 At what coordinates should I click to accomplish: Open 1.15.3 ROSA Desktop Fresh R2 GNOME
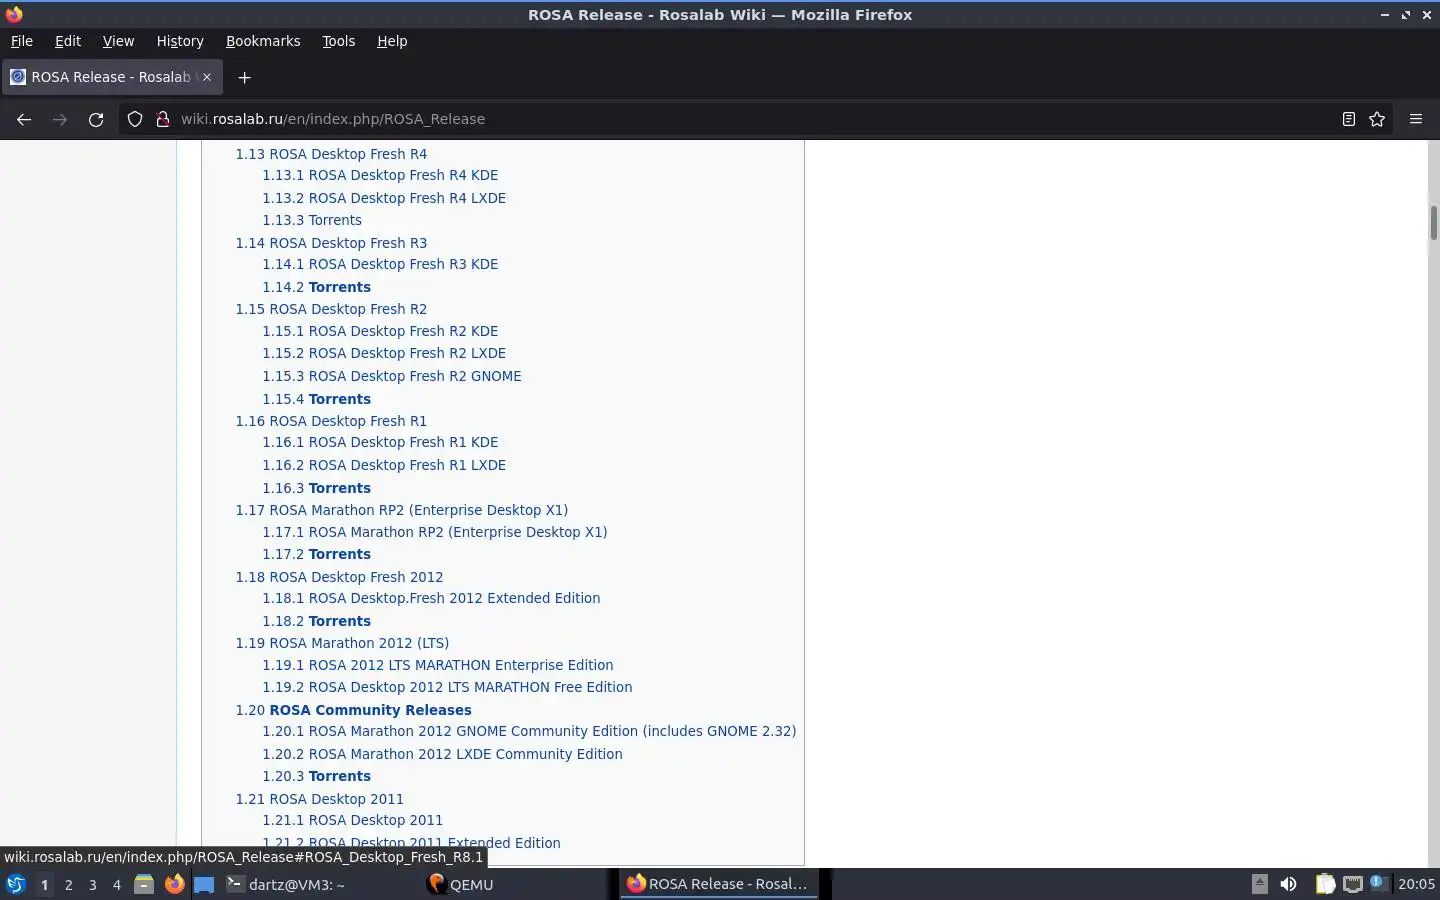[x=392, y=376]
